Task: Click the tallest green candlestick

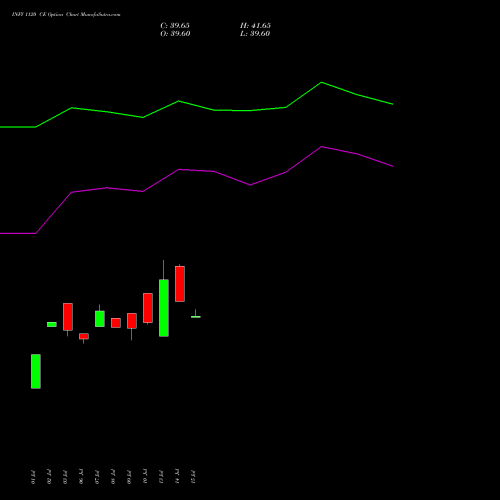Action: [164, 308]
